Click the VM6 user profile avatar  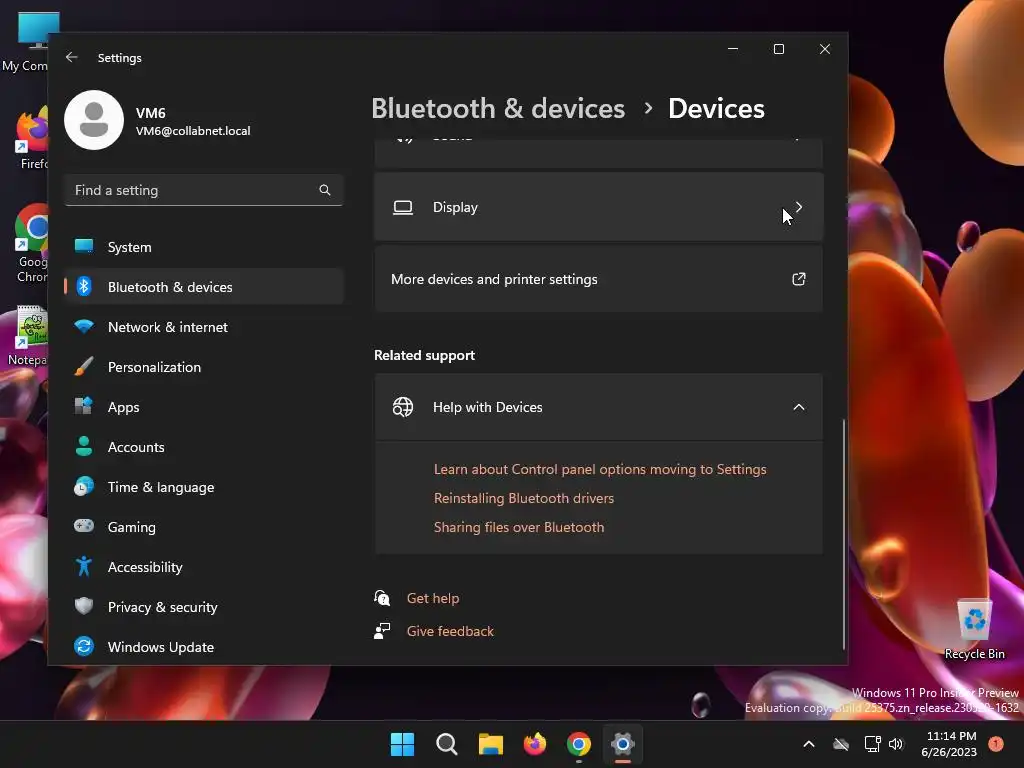tap(94, 120)
